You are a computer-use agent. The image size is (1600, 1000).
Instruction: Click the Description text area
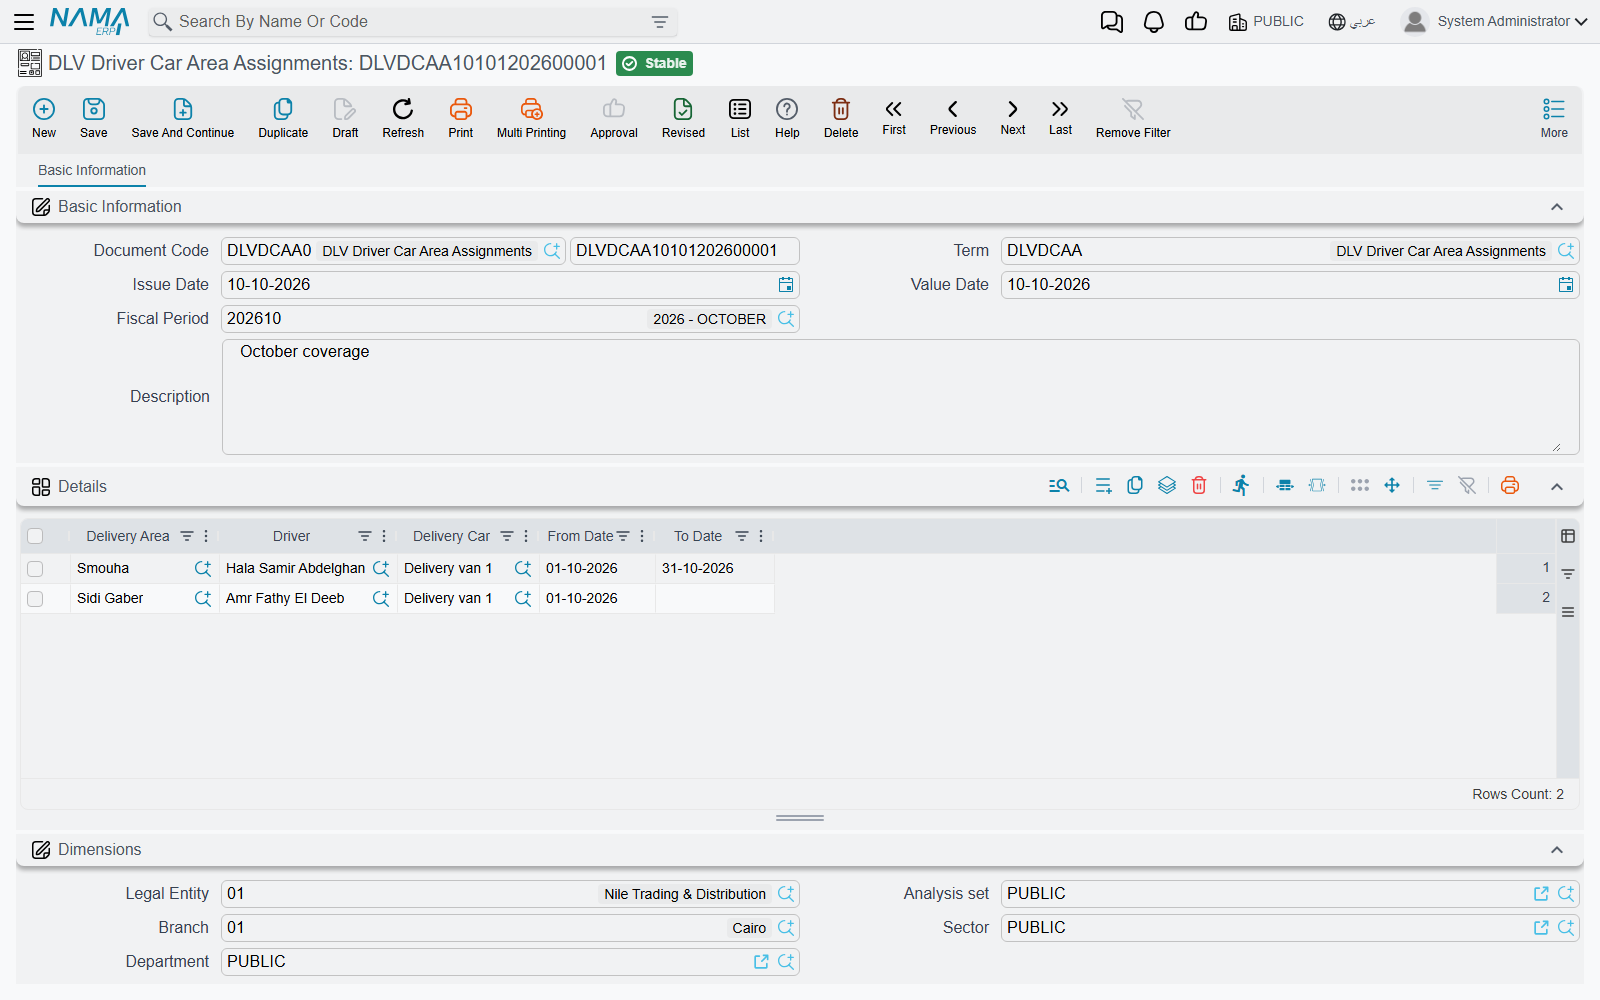pos(900,397)
